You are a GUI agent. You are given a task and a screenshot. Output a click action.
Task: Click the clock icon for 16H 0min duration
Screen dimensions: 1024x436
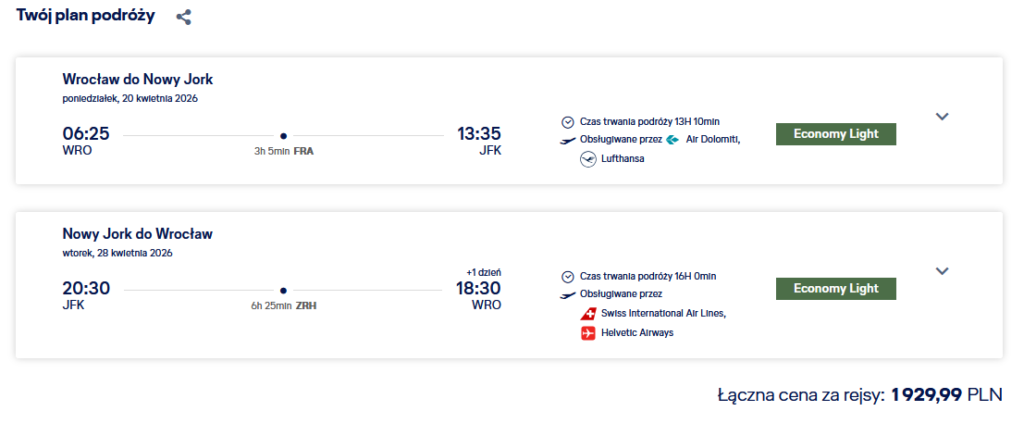tap(568, 276)
